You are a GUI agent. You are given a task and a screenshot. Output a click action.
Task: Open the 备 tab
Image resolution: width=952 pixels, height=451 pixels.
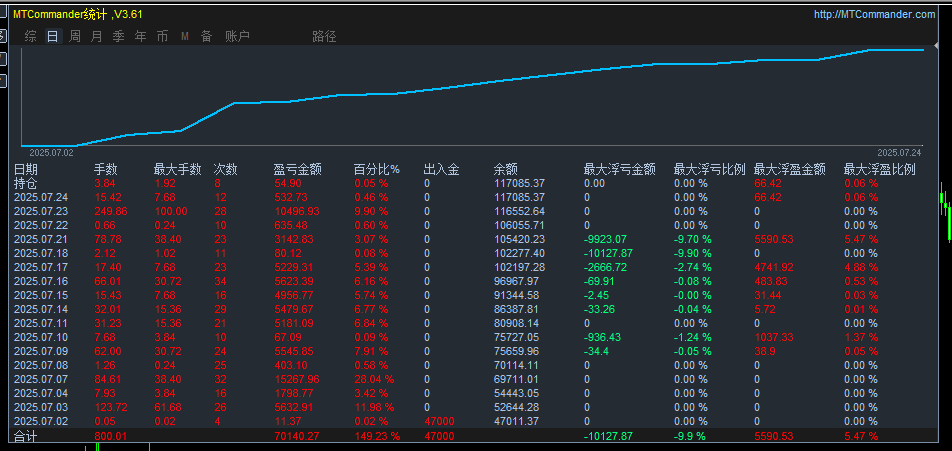pos(206,36)
